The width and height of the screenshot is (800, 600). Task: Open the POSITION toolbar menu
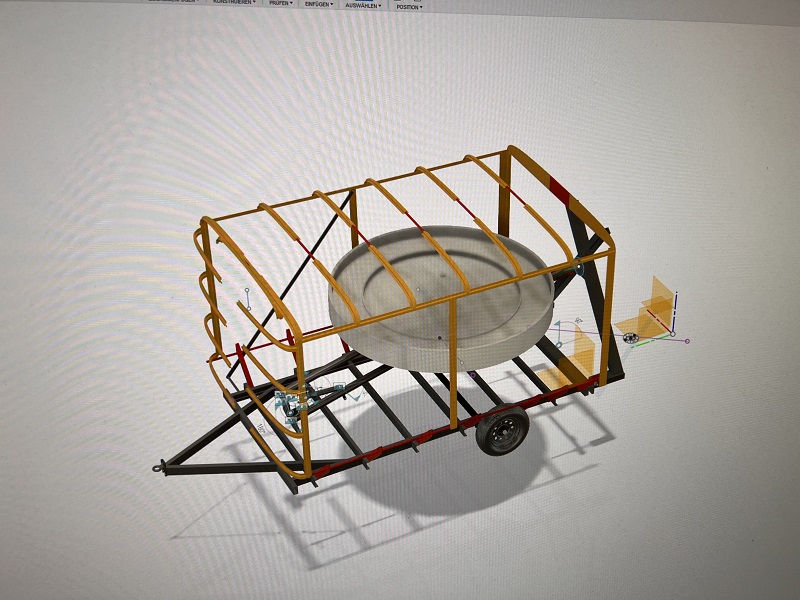click(x=409, y=6)
